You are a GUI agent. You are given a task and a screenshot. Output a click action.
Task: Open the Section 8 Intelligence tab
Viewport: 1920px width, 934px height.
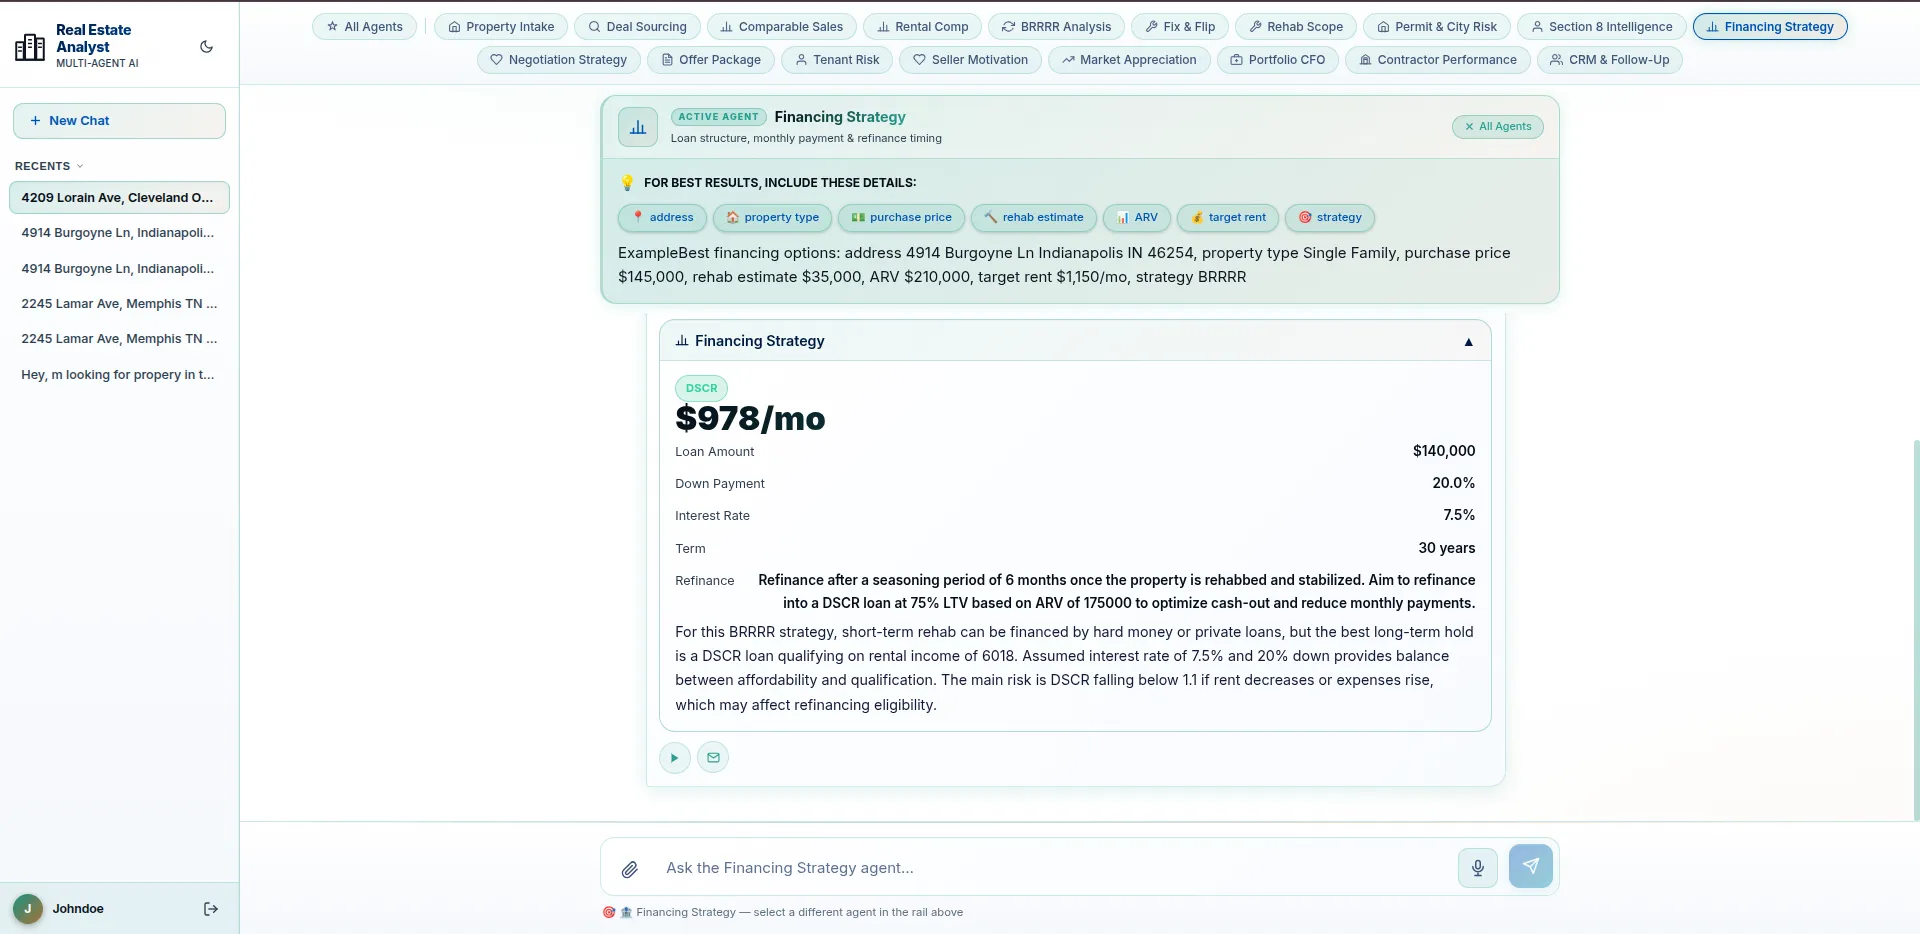pyautogui.click(x=1601, y=27)
